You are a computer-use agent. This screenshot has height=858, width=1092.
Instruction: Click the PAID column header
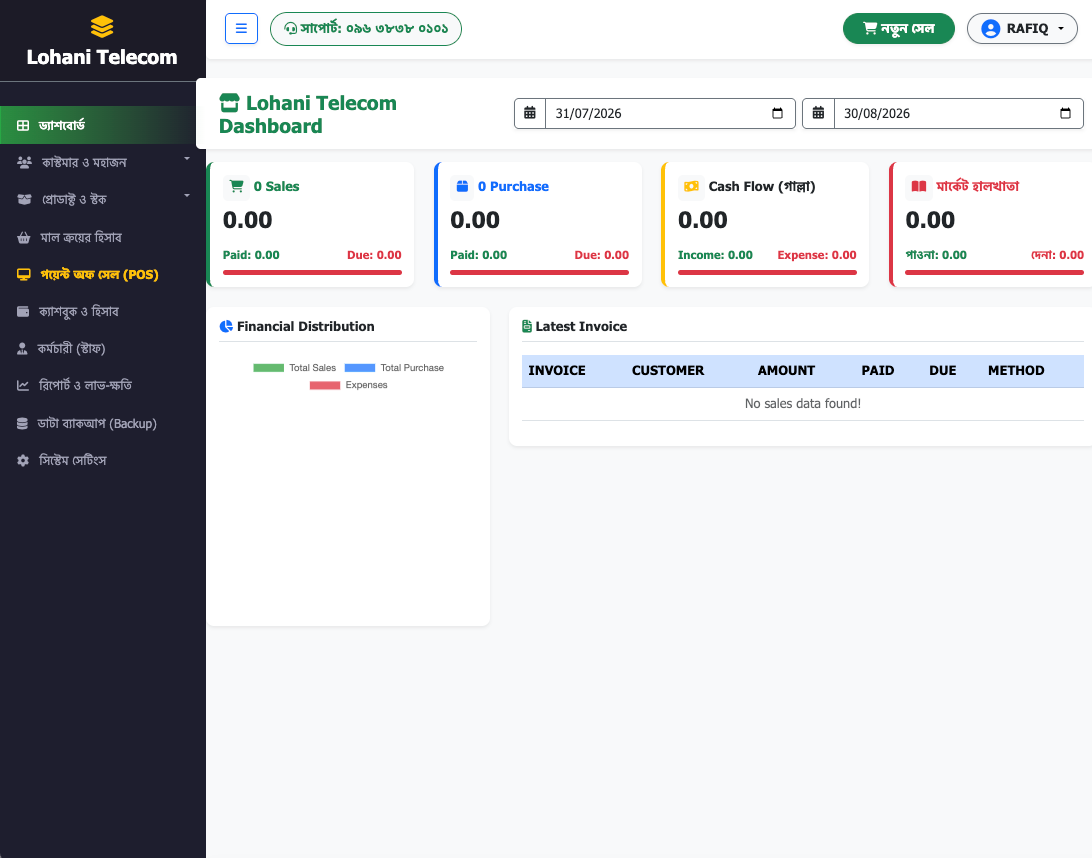click(878, 370)
